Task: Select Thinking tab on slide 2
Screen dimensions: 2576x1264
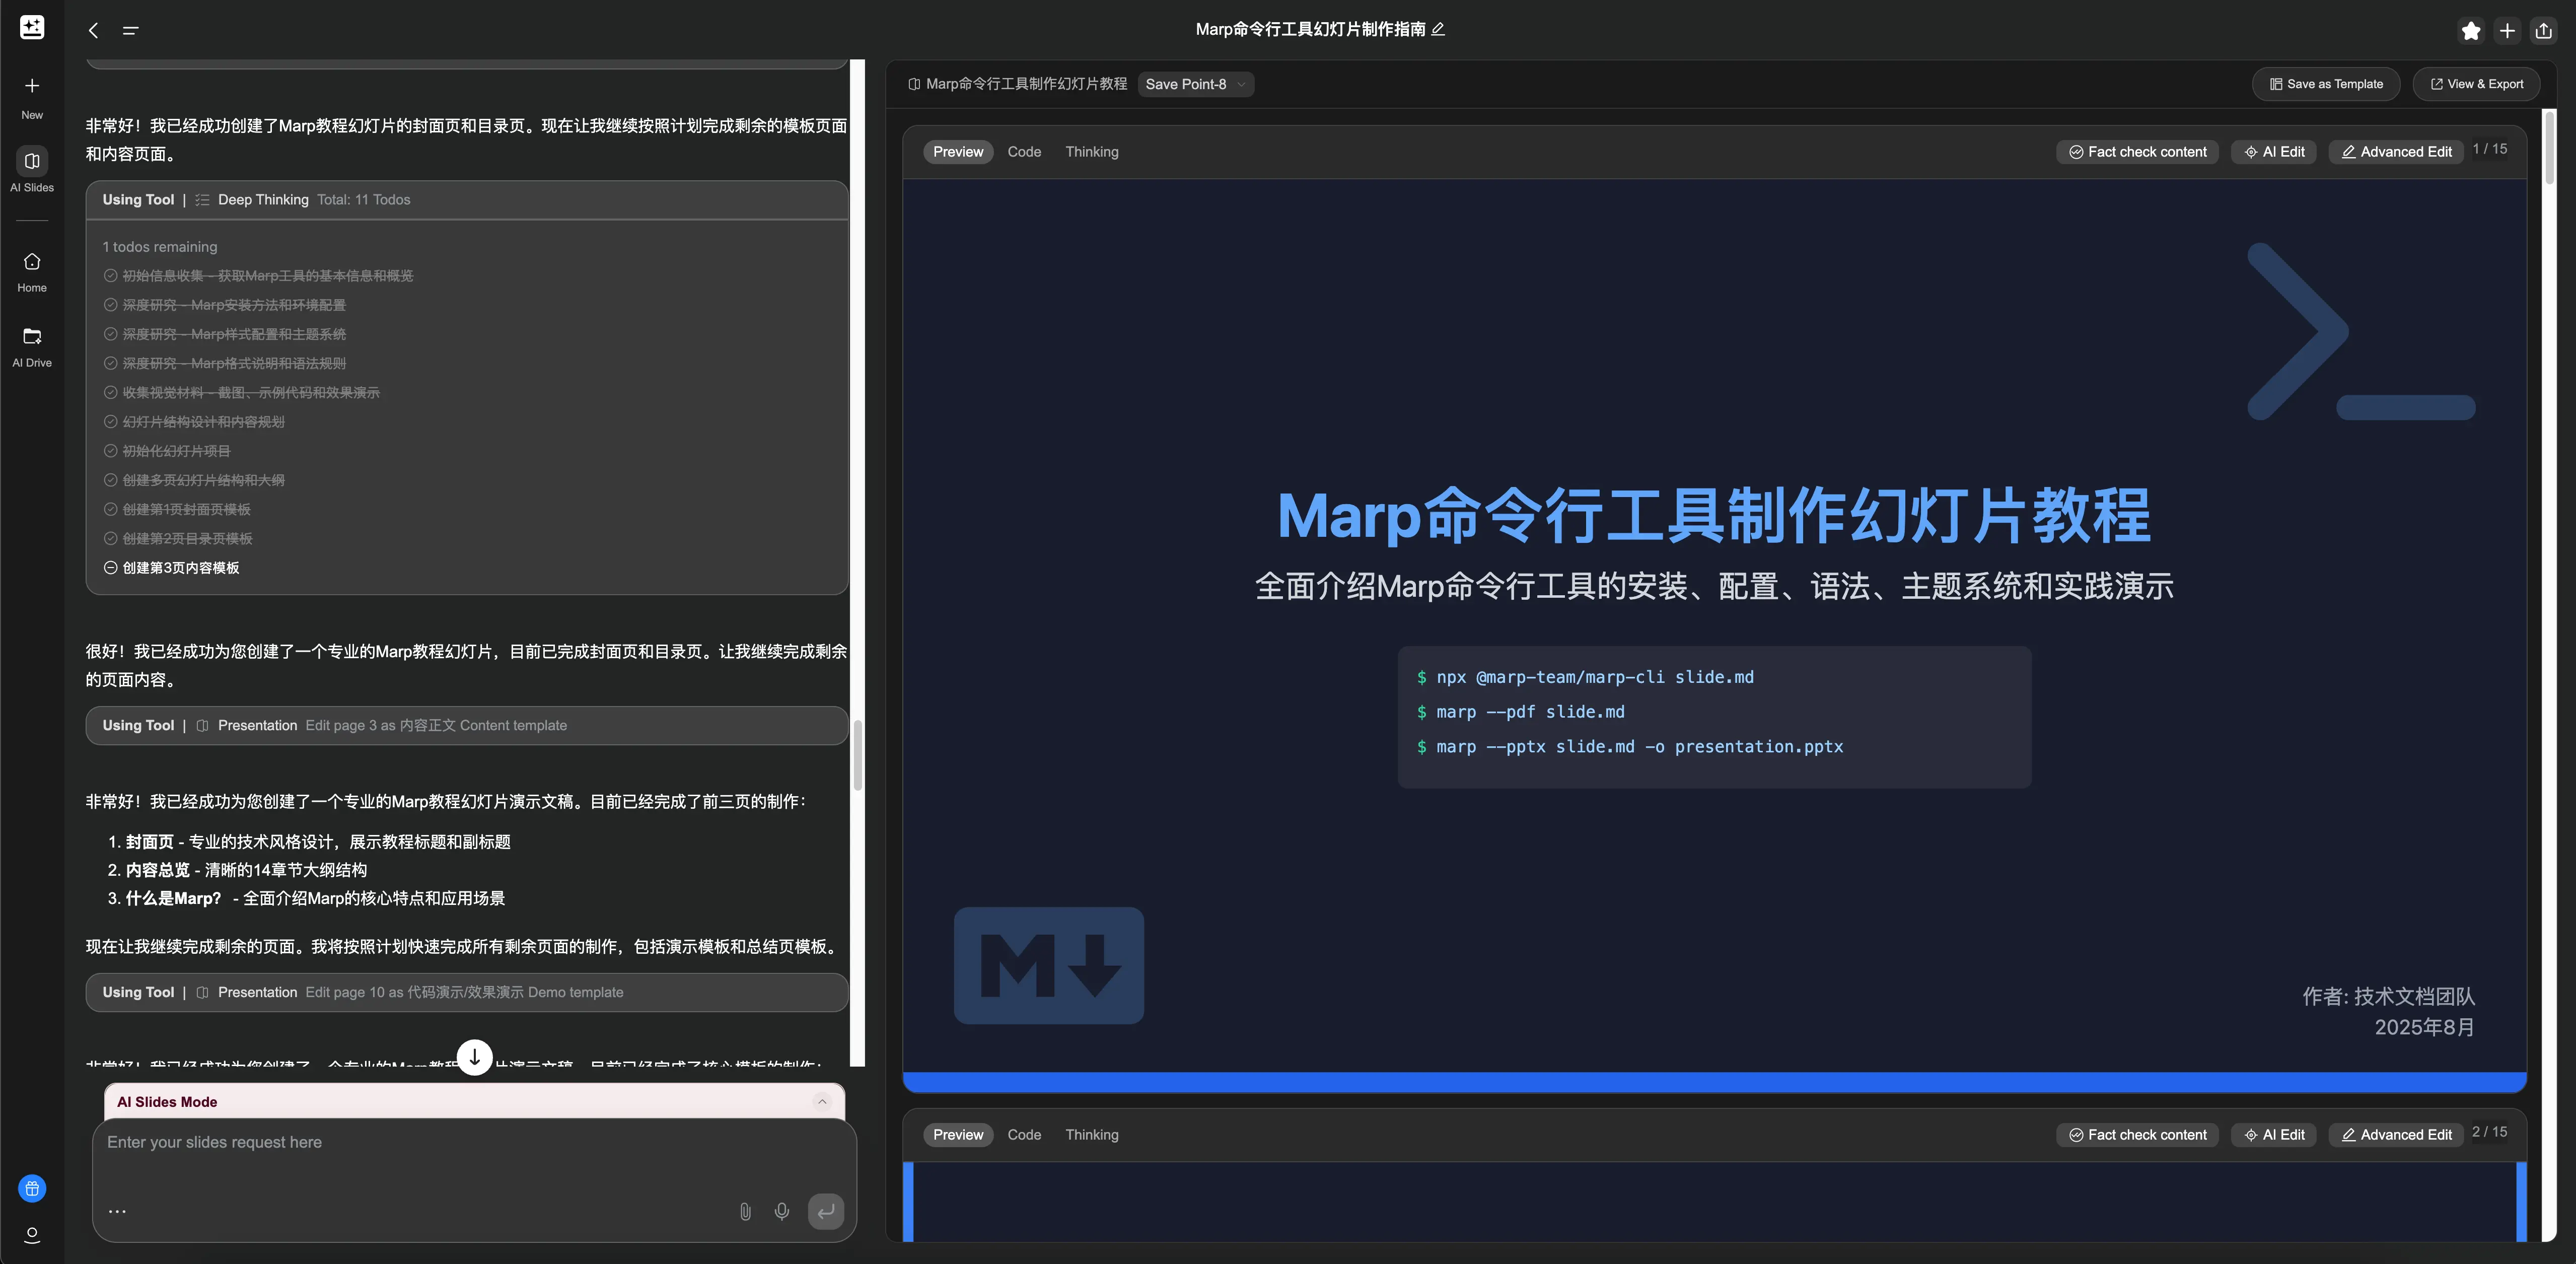Action: coord(1092,1135)
